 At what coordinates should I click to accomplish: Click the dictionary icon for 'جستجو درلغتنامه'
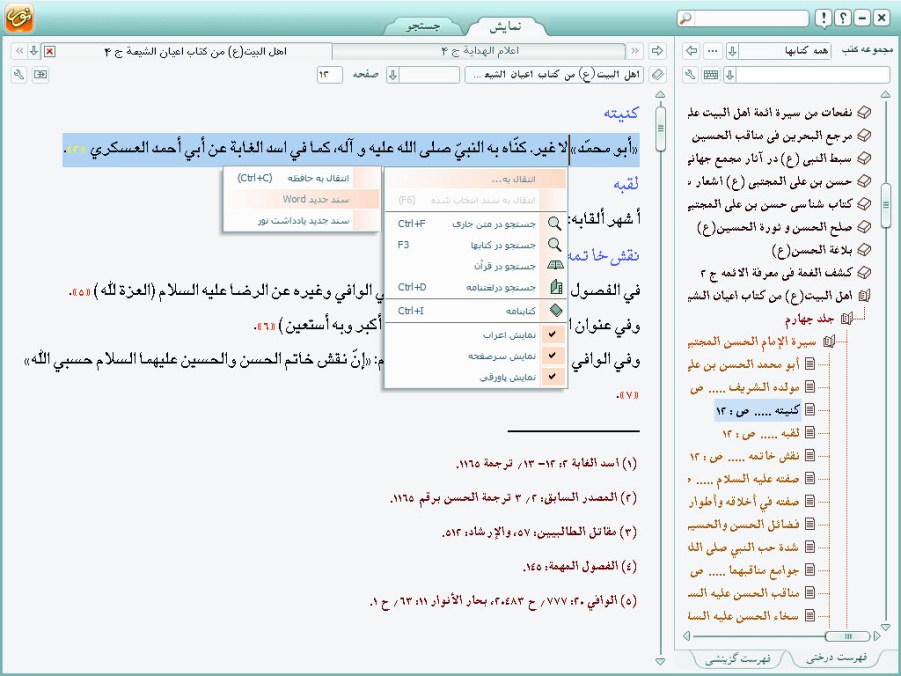click(x=555, y=287)
